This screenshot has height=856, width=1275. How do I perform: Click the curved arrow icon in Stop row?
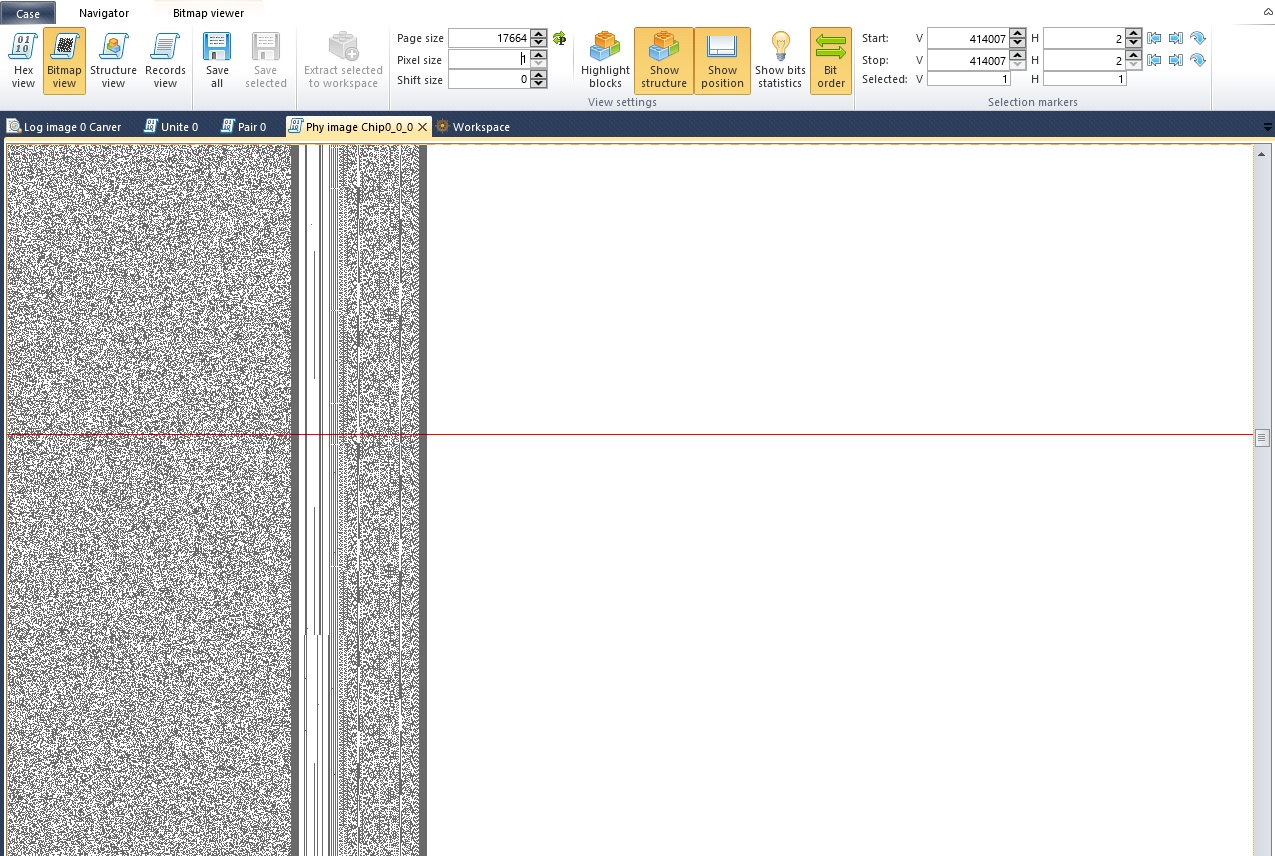click(1198, 60)
